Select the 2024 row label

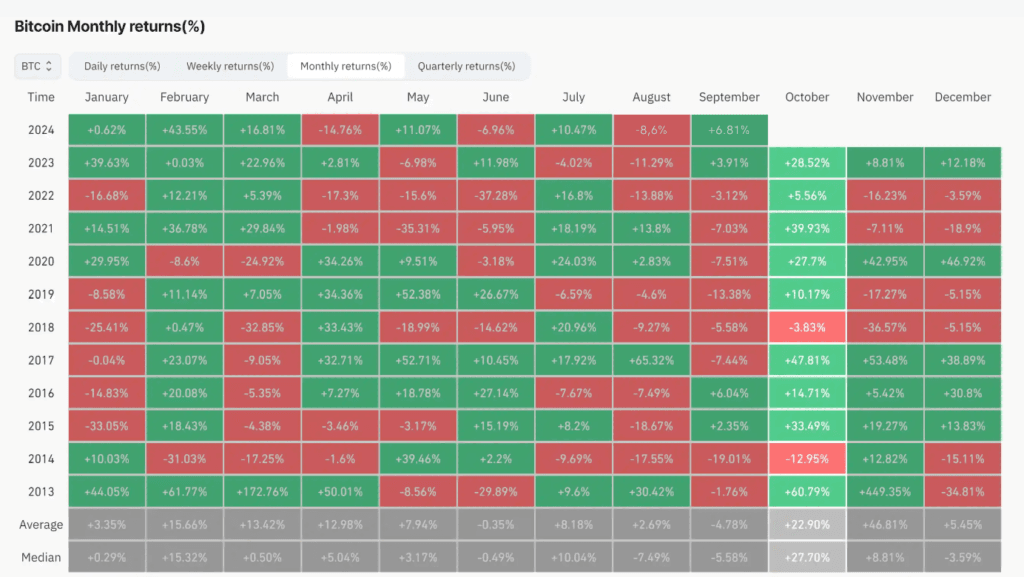40,130
